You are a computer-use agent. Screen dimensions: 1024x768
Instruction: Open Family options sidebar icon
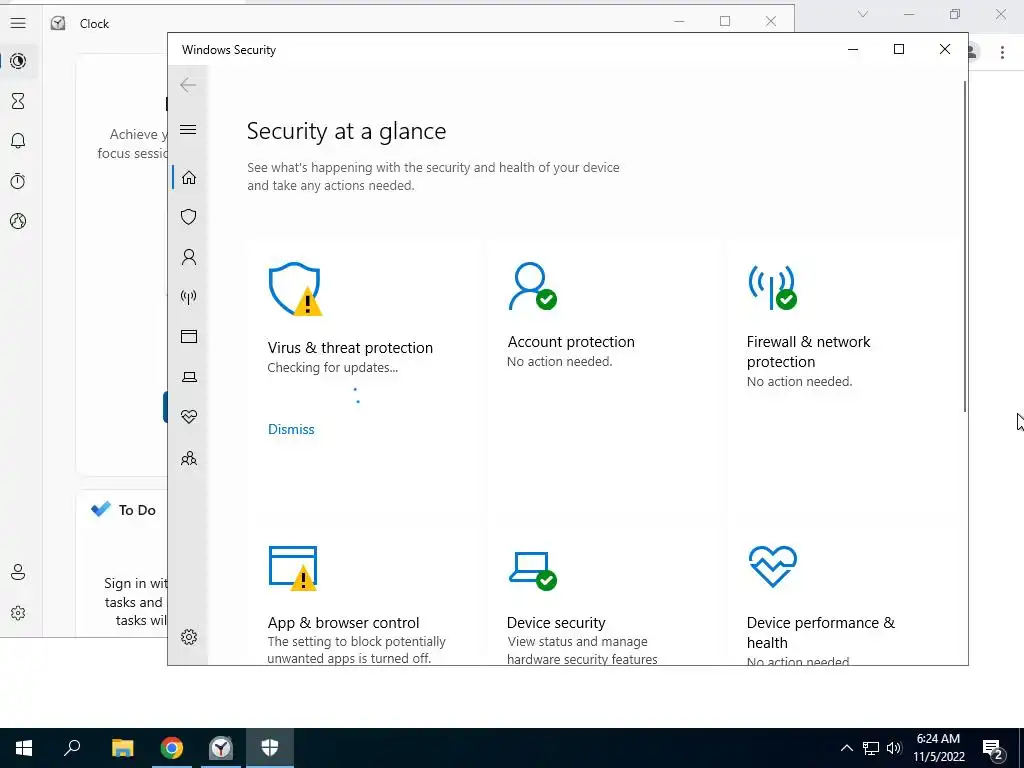click(189, 458)
